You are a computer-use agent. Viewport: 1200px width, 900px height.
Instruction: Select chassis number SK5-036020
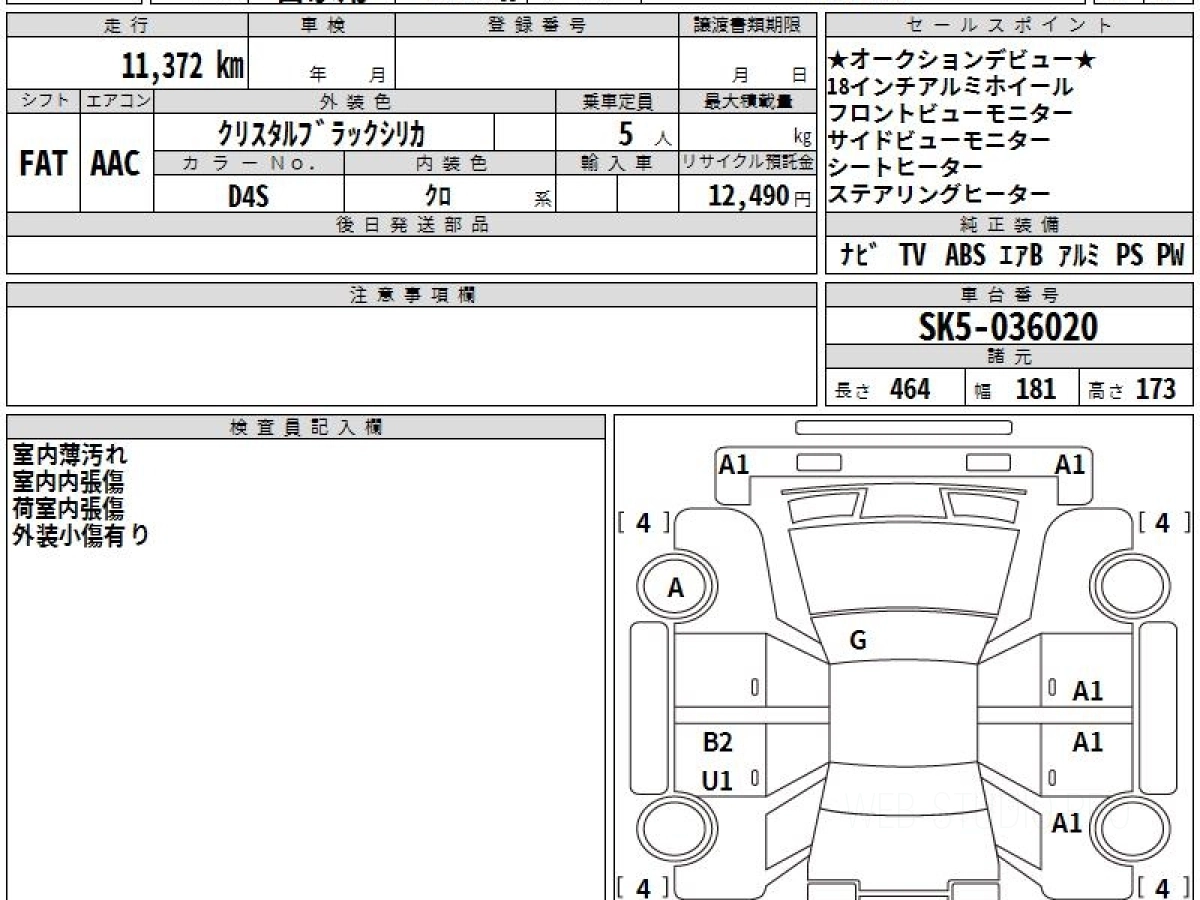click(1008, 326)
